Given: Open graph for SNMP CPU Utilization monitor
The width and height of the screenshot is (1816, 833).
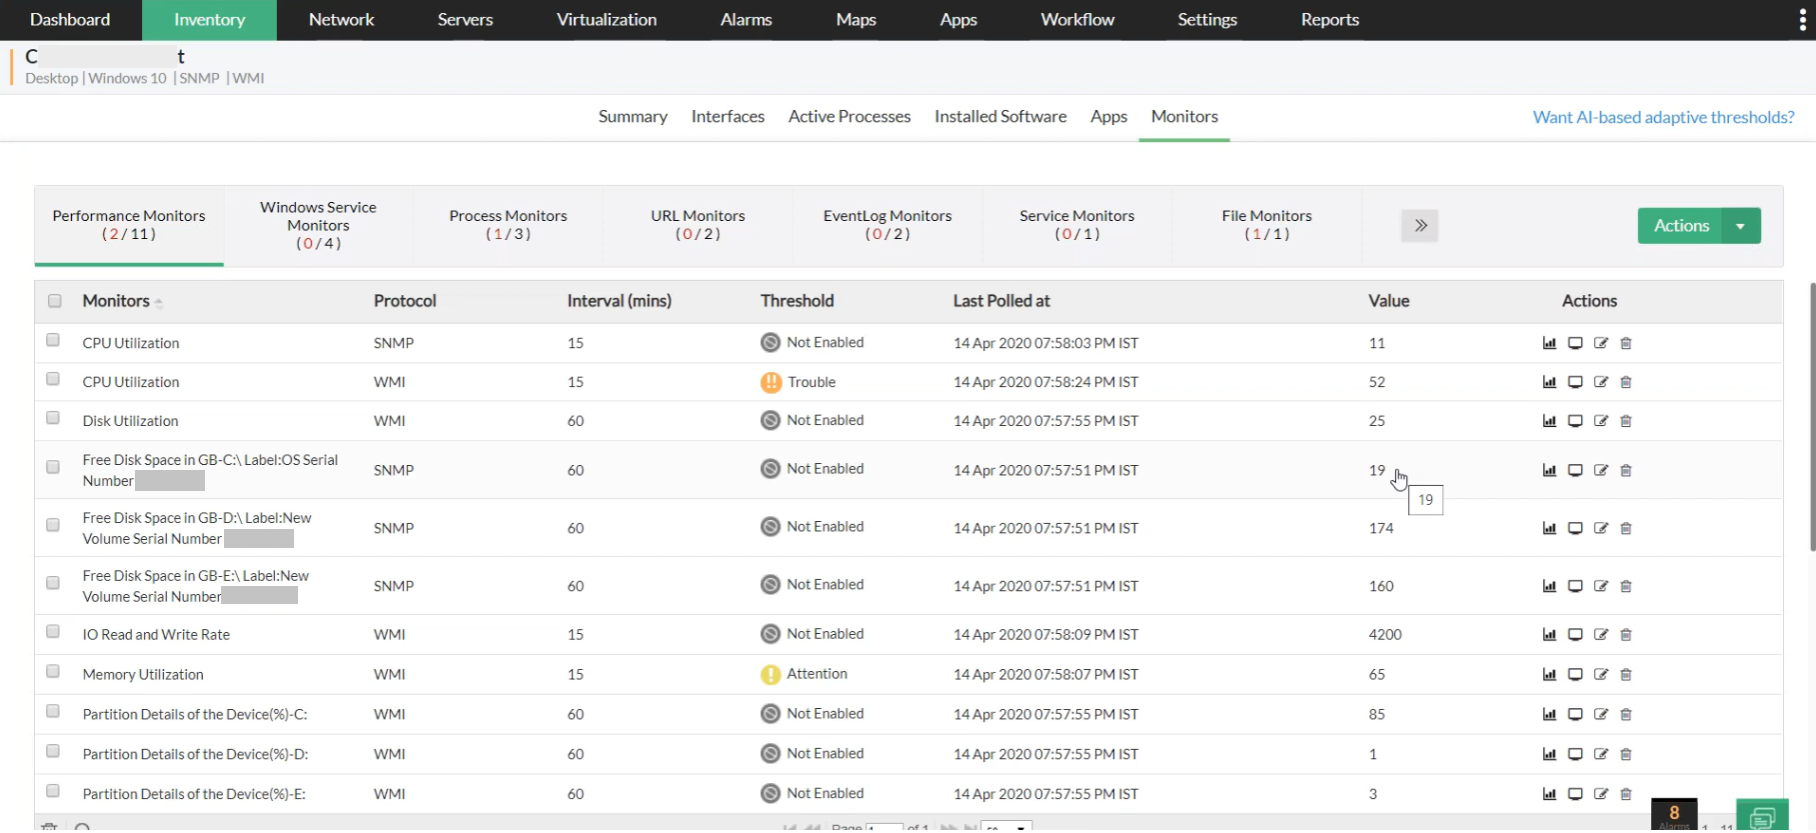Looking at the screenshot, I should (x=1549, y=343).
